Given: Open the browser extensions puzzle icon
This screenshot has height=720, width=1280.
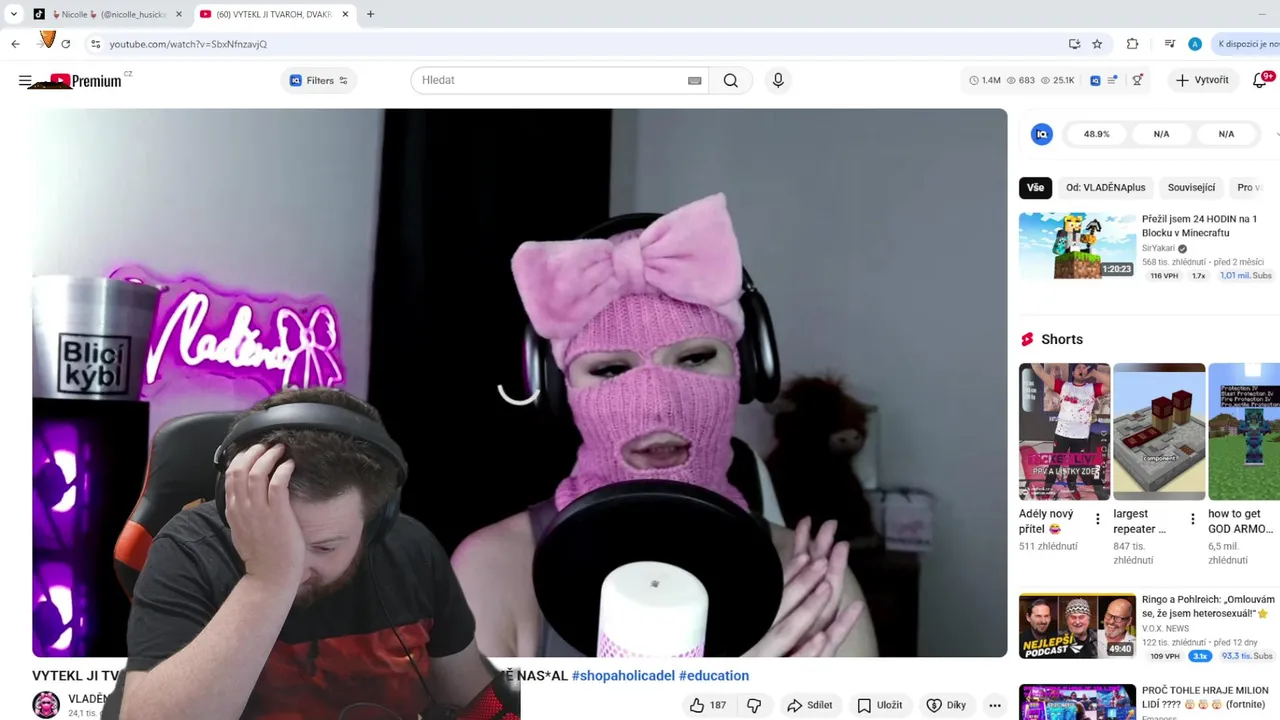Looking at the screenshot, I should coord(1132,44).
